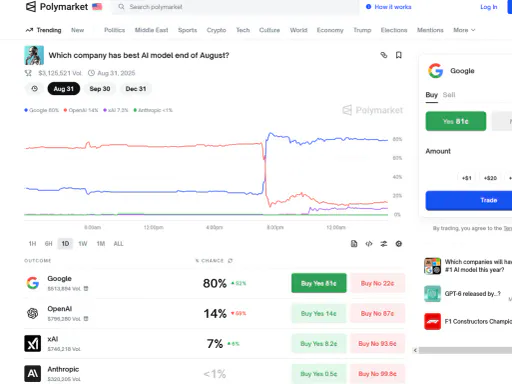Viewport: 512px width, 384px height.
Task: Expand the Google outcome row
Action: click(214, 283)
